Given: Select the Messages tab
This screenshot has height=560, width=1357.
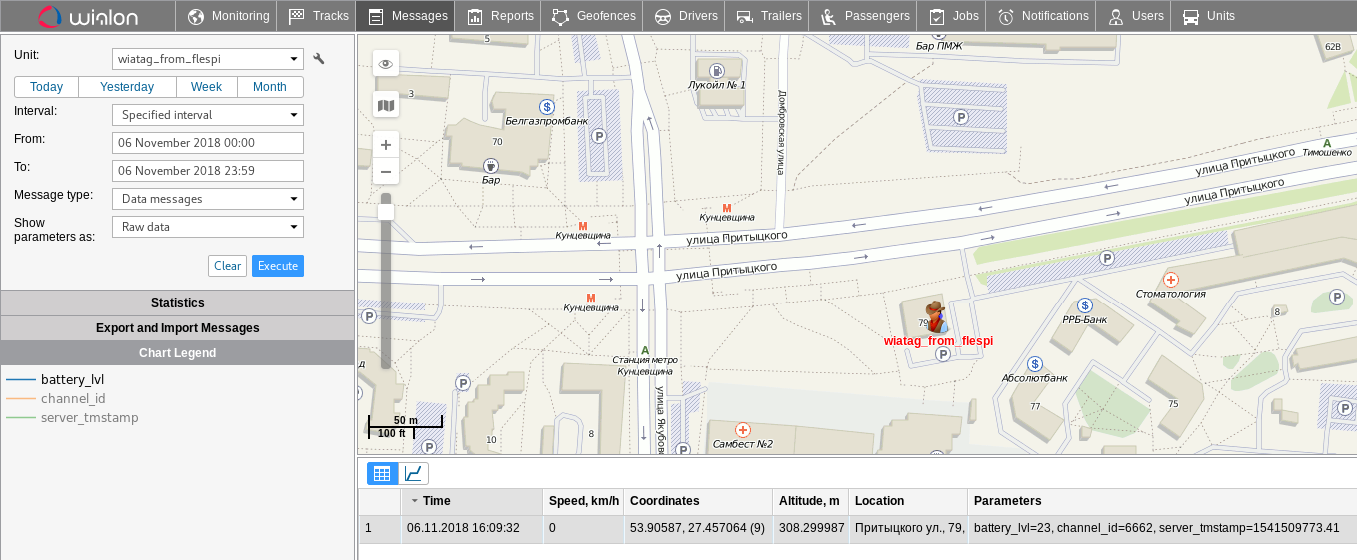Looking at the screenshot, I should [x=405, y=16].
